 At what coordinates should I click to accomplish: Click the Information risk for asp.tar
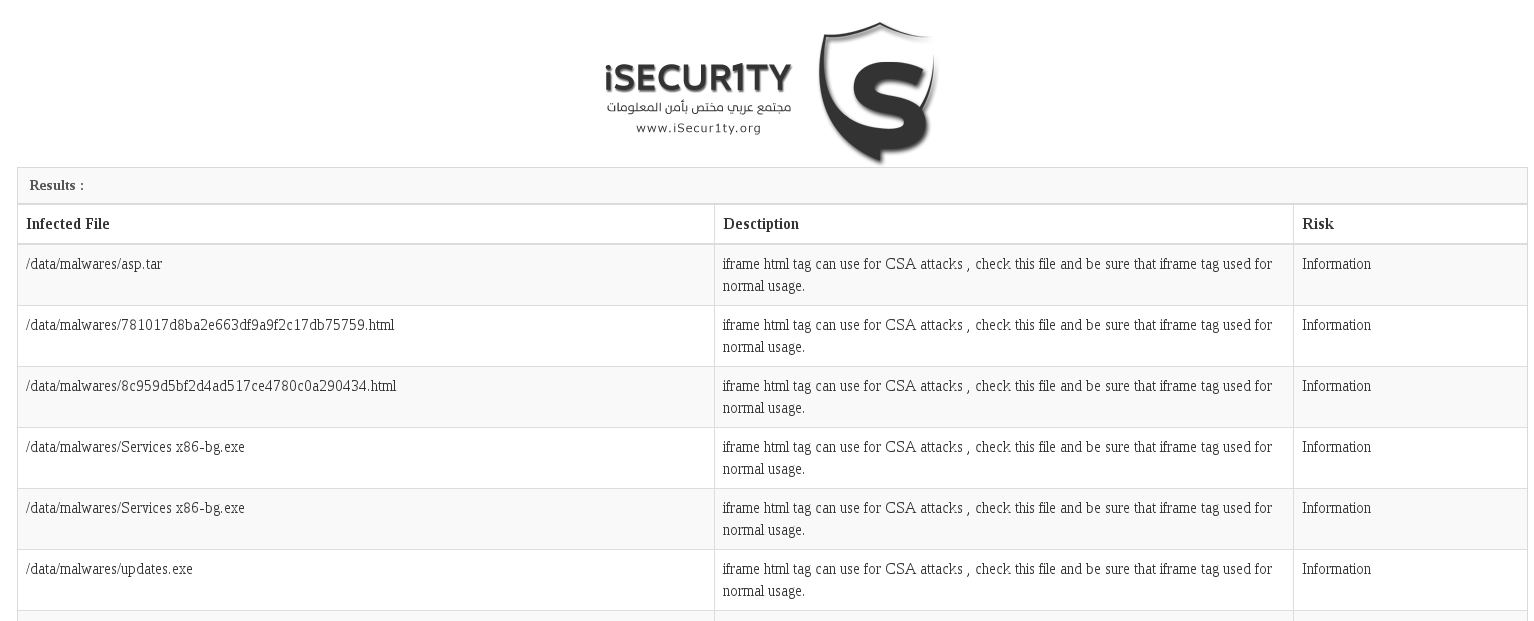pyautogui.click(x=1336, y=264)
